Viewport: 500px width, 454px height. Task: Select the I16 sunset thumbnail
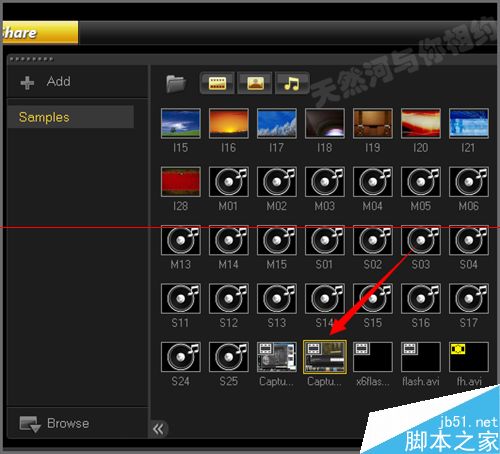(229, 123)
